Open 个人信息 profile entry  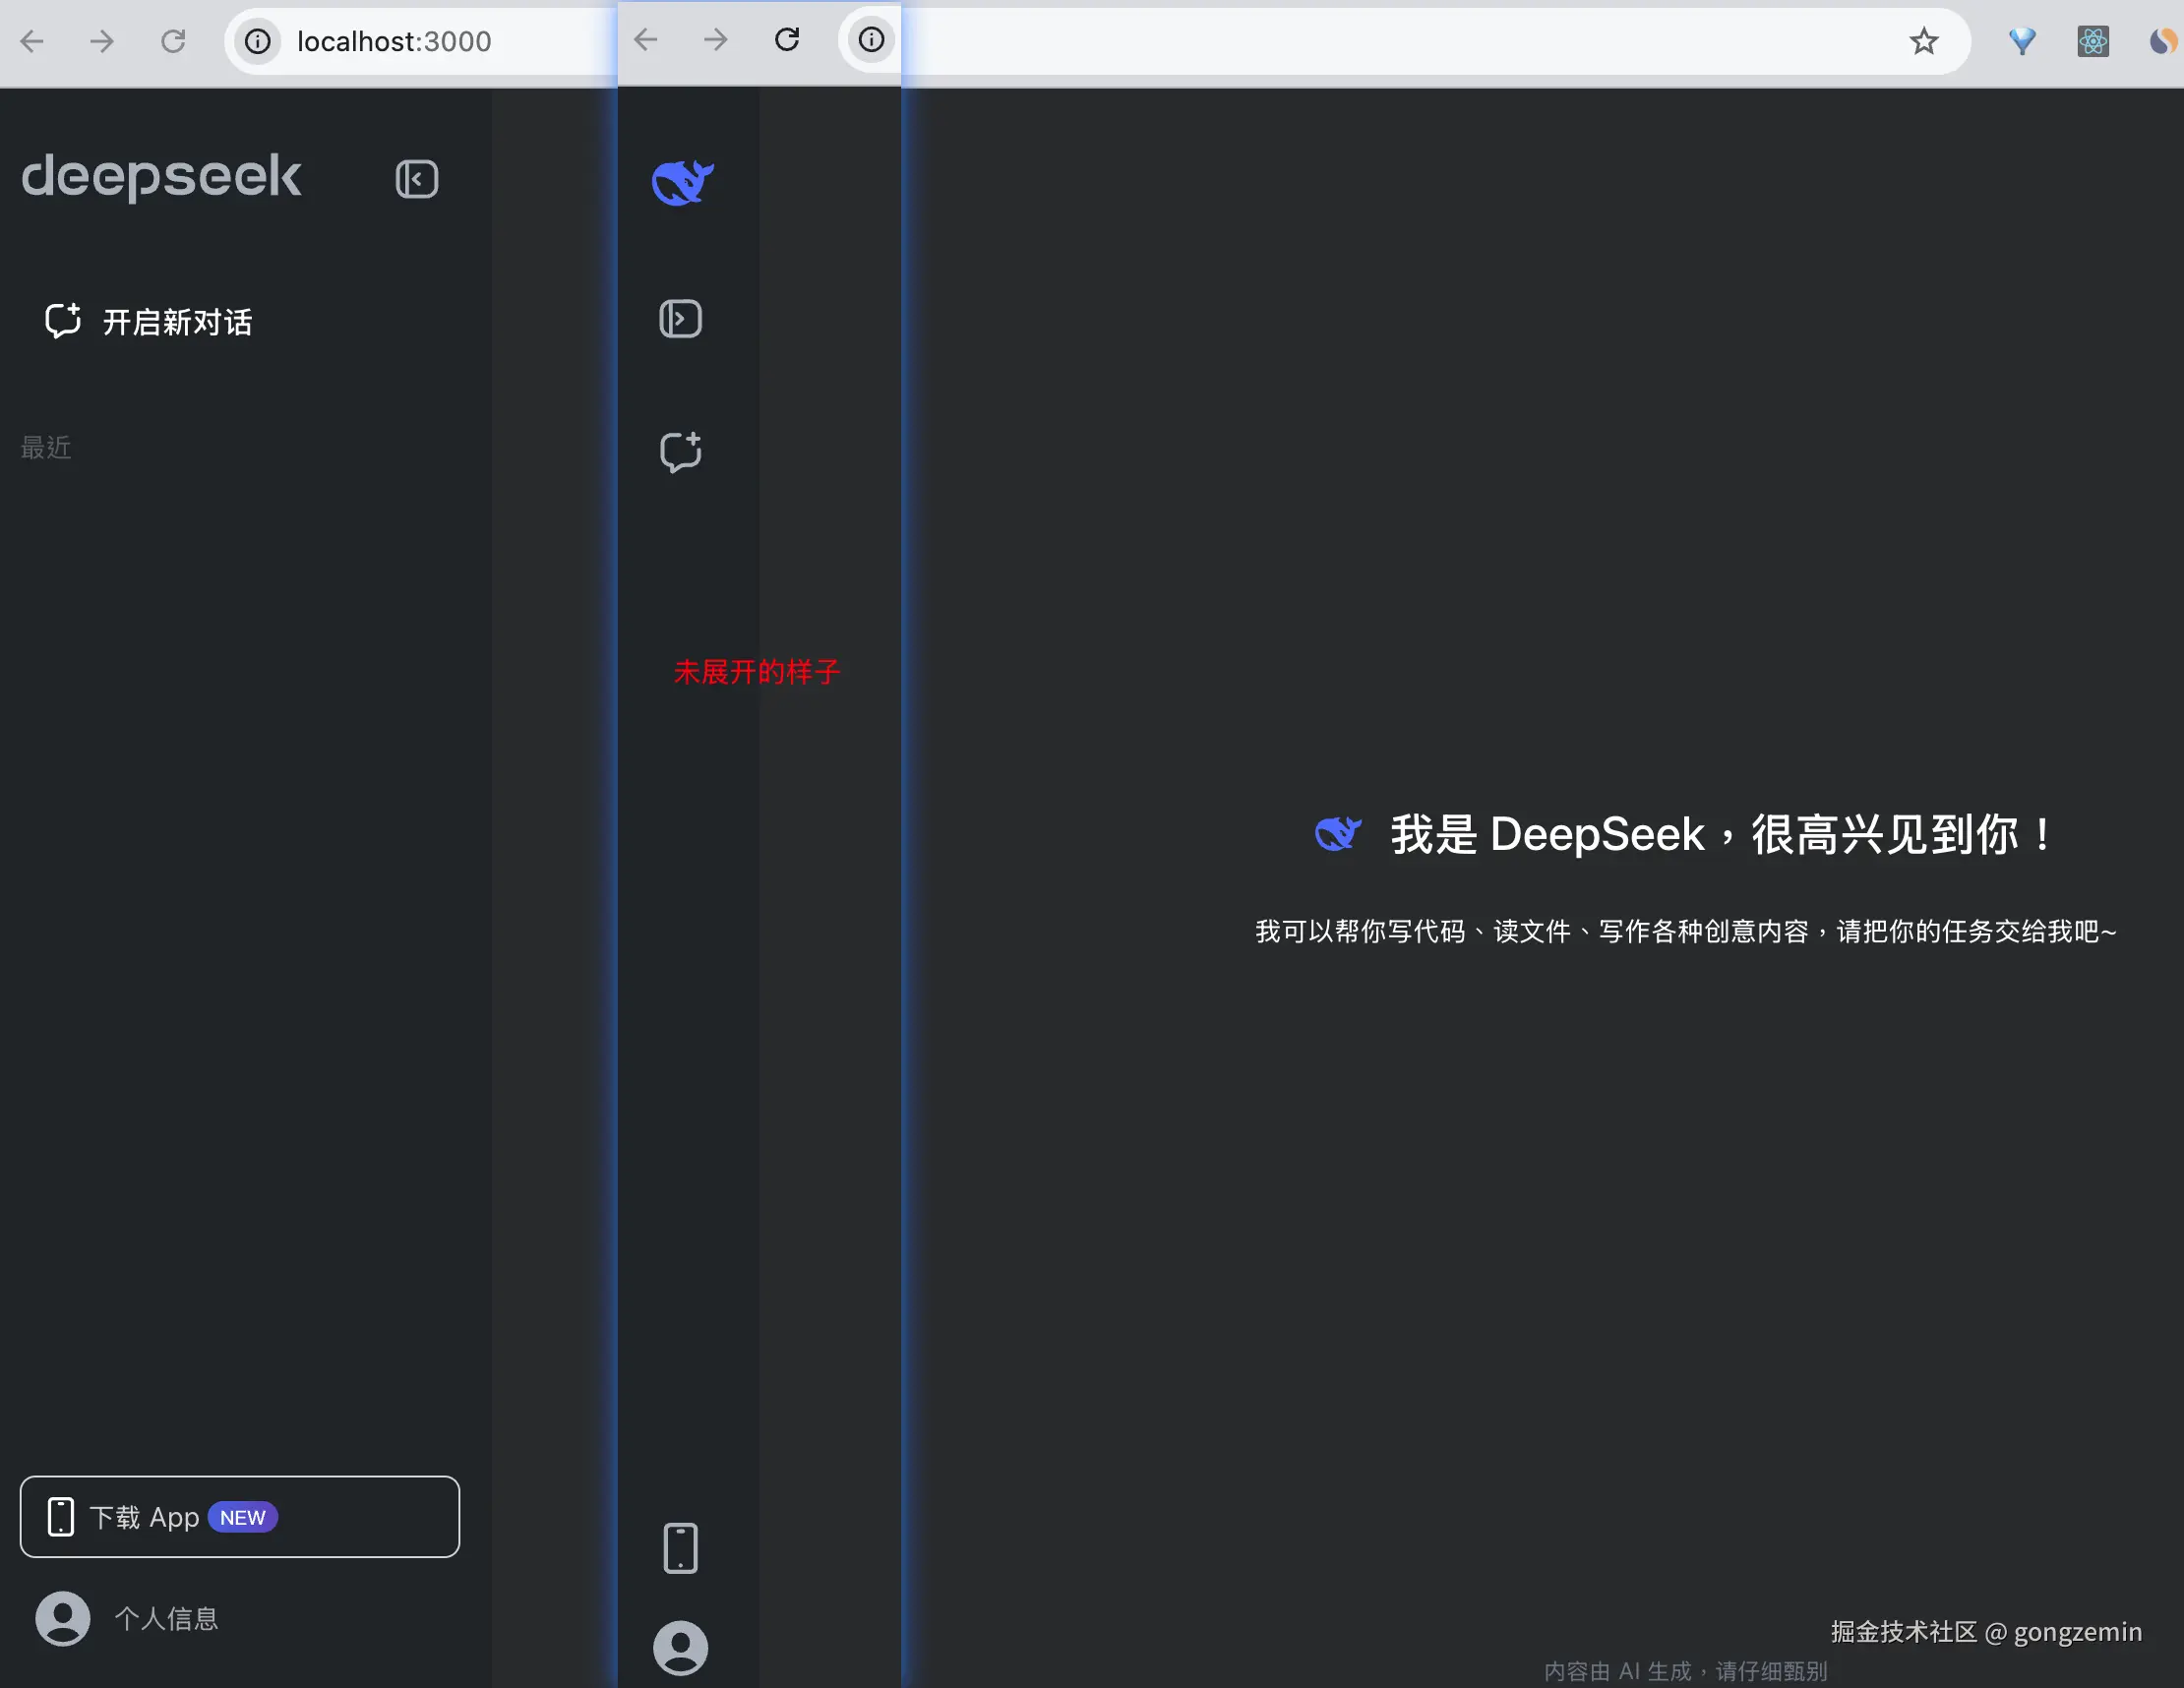click(x=166, y=1618)
